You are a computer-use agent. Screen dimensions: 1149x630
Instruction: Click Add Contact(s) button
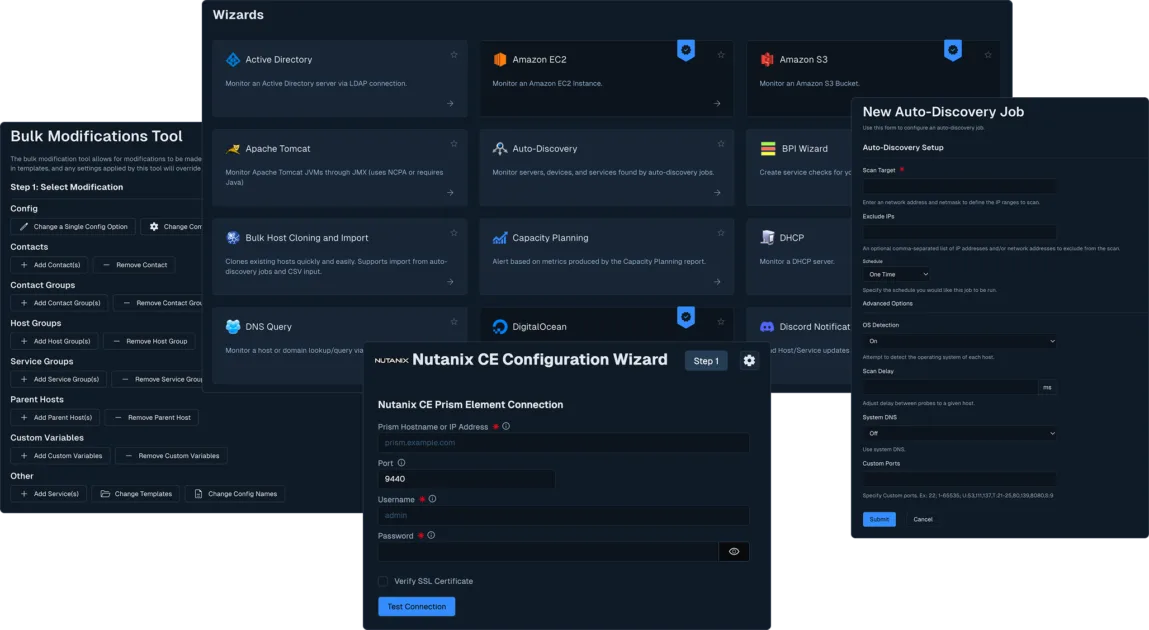(50, 264)
